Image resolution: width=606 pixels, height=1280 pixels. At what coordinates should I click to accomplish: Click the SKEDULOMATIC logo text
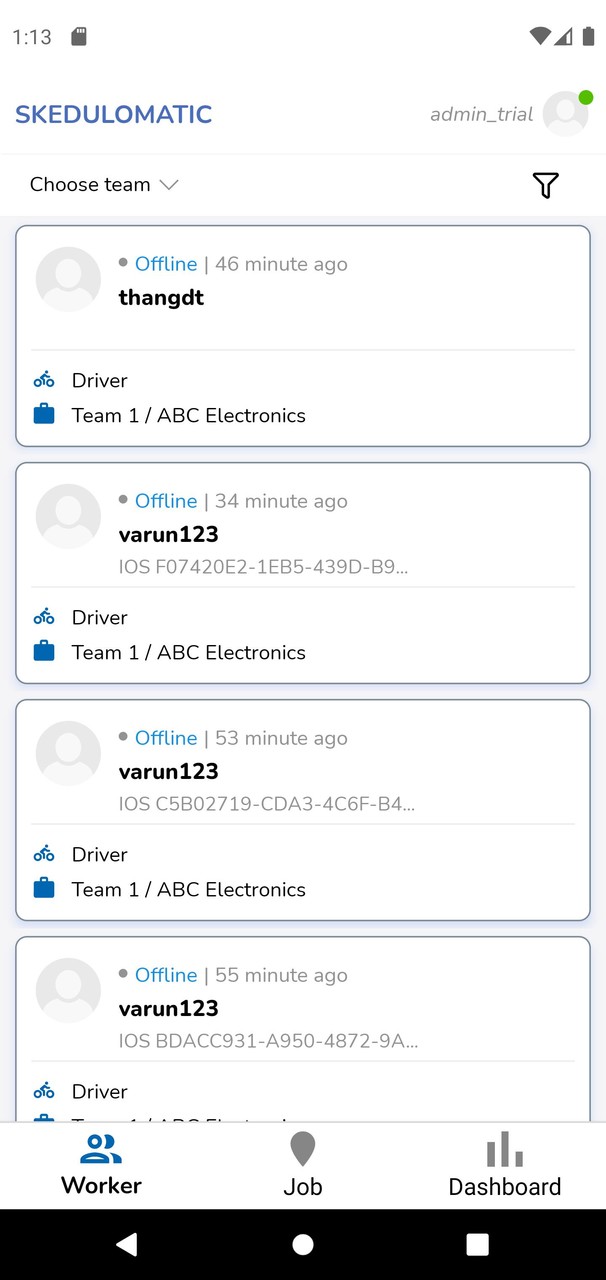(x=113, y=114)
